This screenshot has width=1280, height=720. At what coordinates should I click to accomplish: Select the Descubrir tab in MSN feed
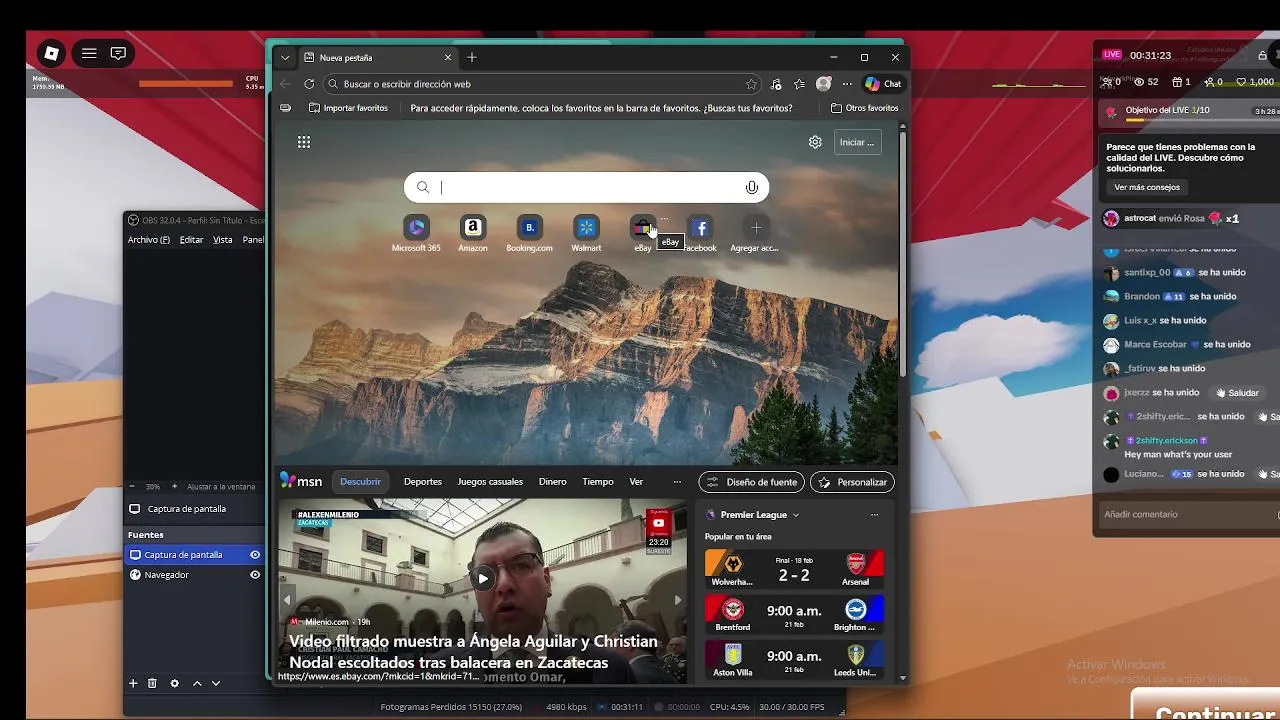[x=360, y=482]
